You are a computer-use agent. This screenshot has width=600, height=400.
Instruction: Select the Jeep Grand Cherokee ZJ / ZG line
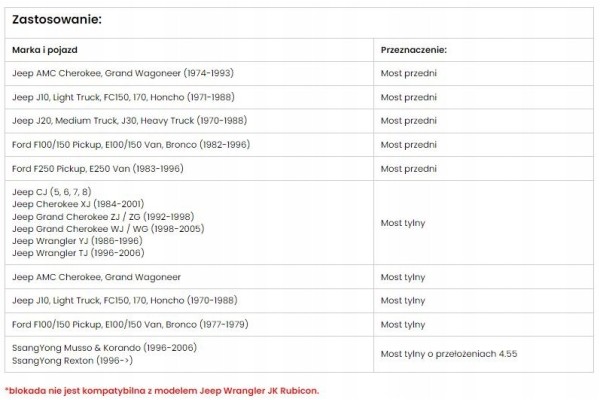click(102, 216)
